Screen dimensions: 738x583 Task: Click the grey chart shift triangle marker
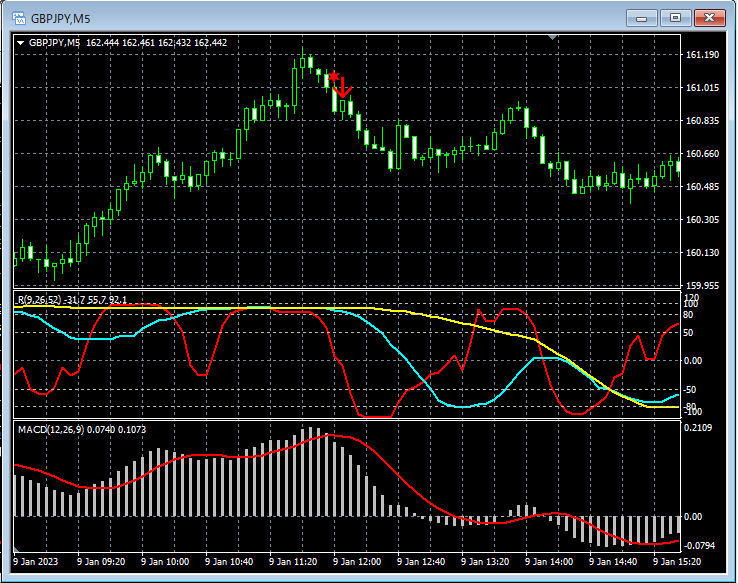point(552,38)
